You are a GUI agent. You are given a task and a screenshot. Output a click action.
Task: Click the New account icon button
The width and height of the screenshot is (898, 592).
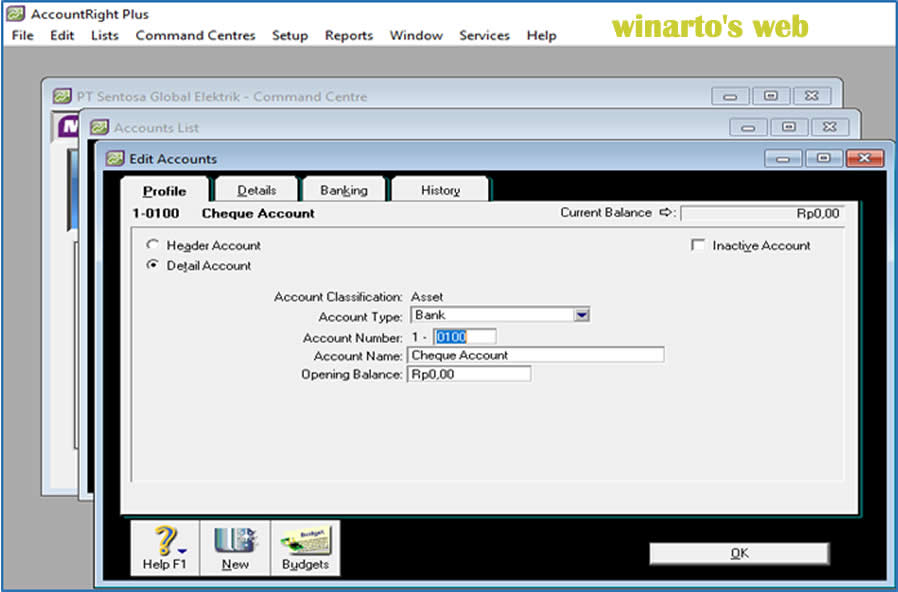(x=235, y=548)
